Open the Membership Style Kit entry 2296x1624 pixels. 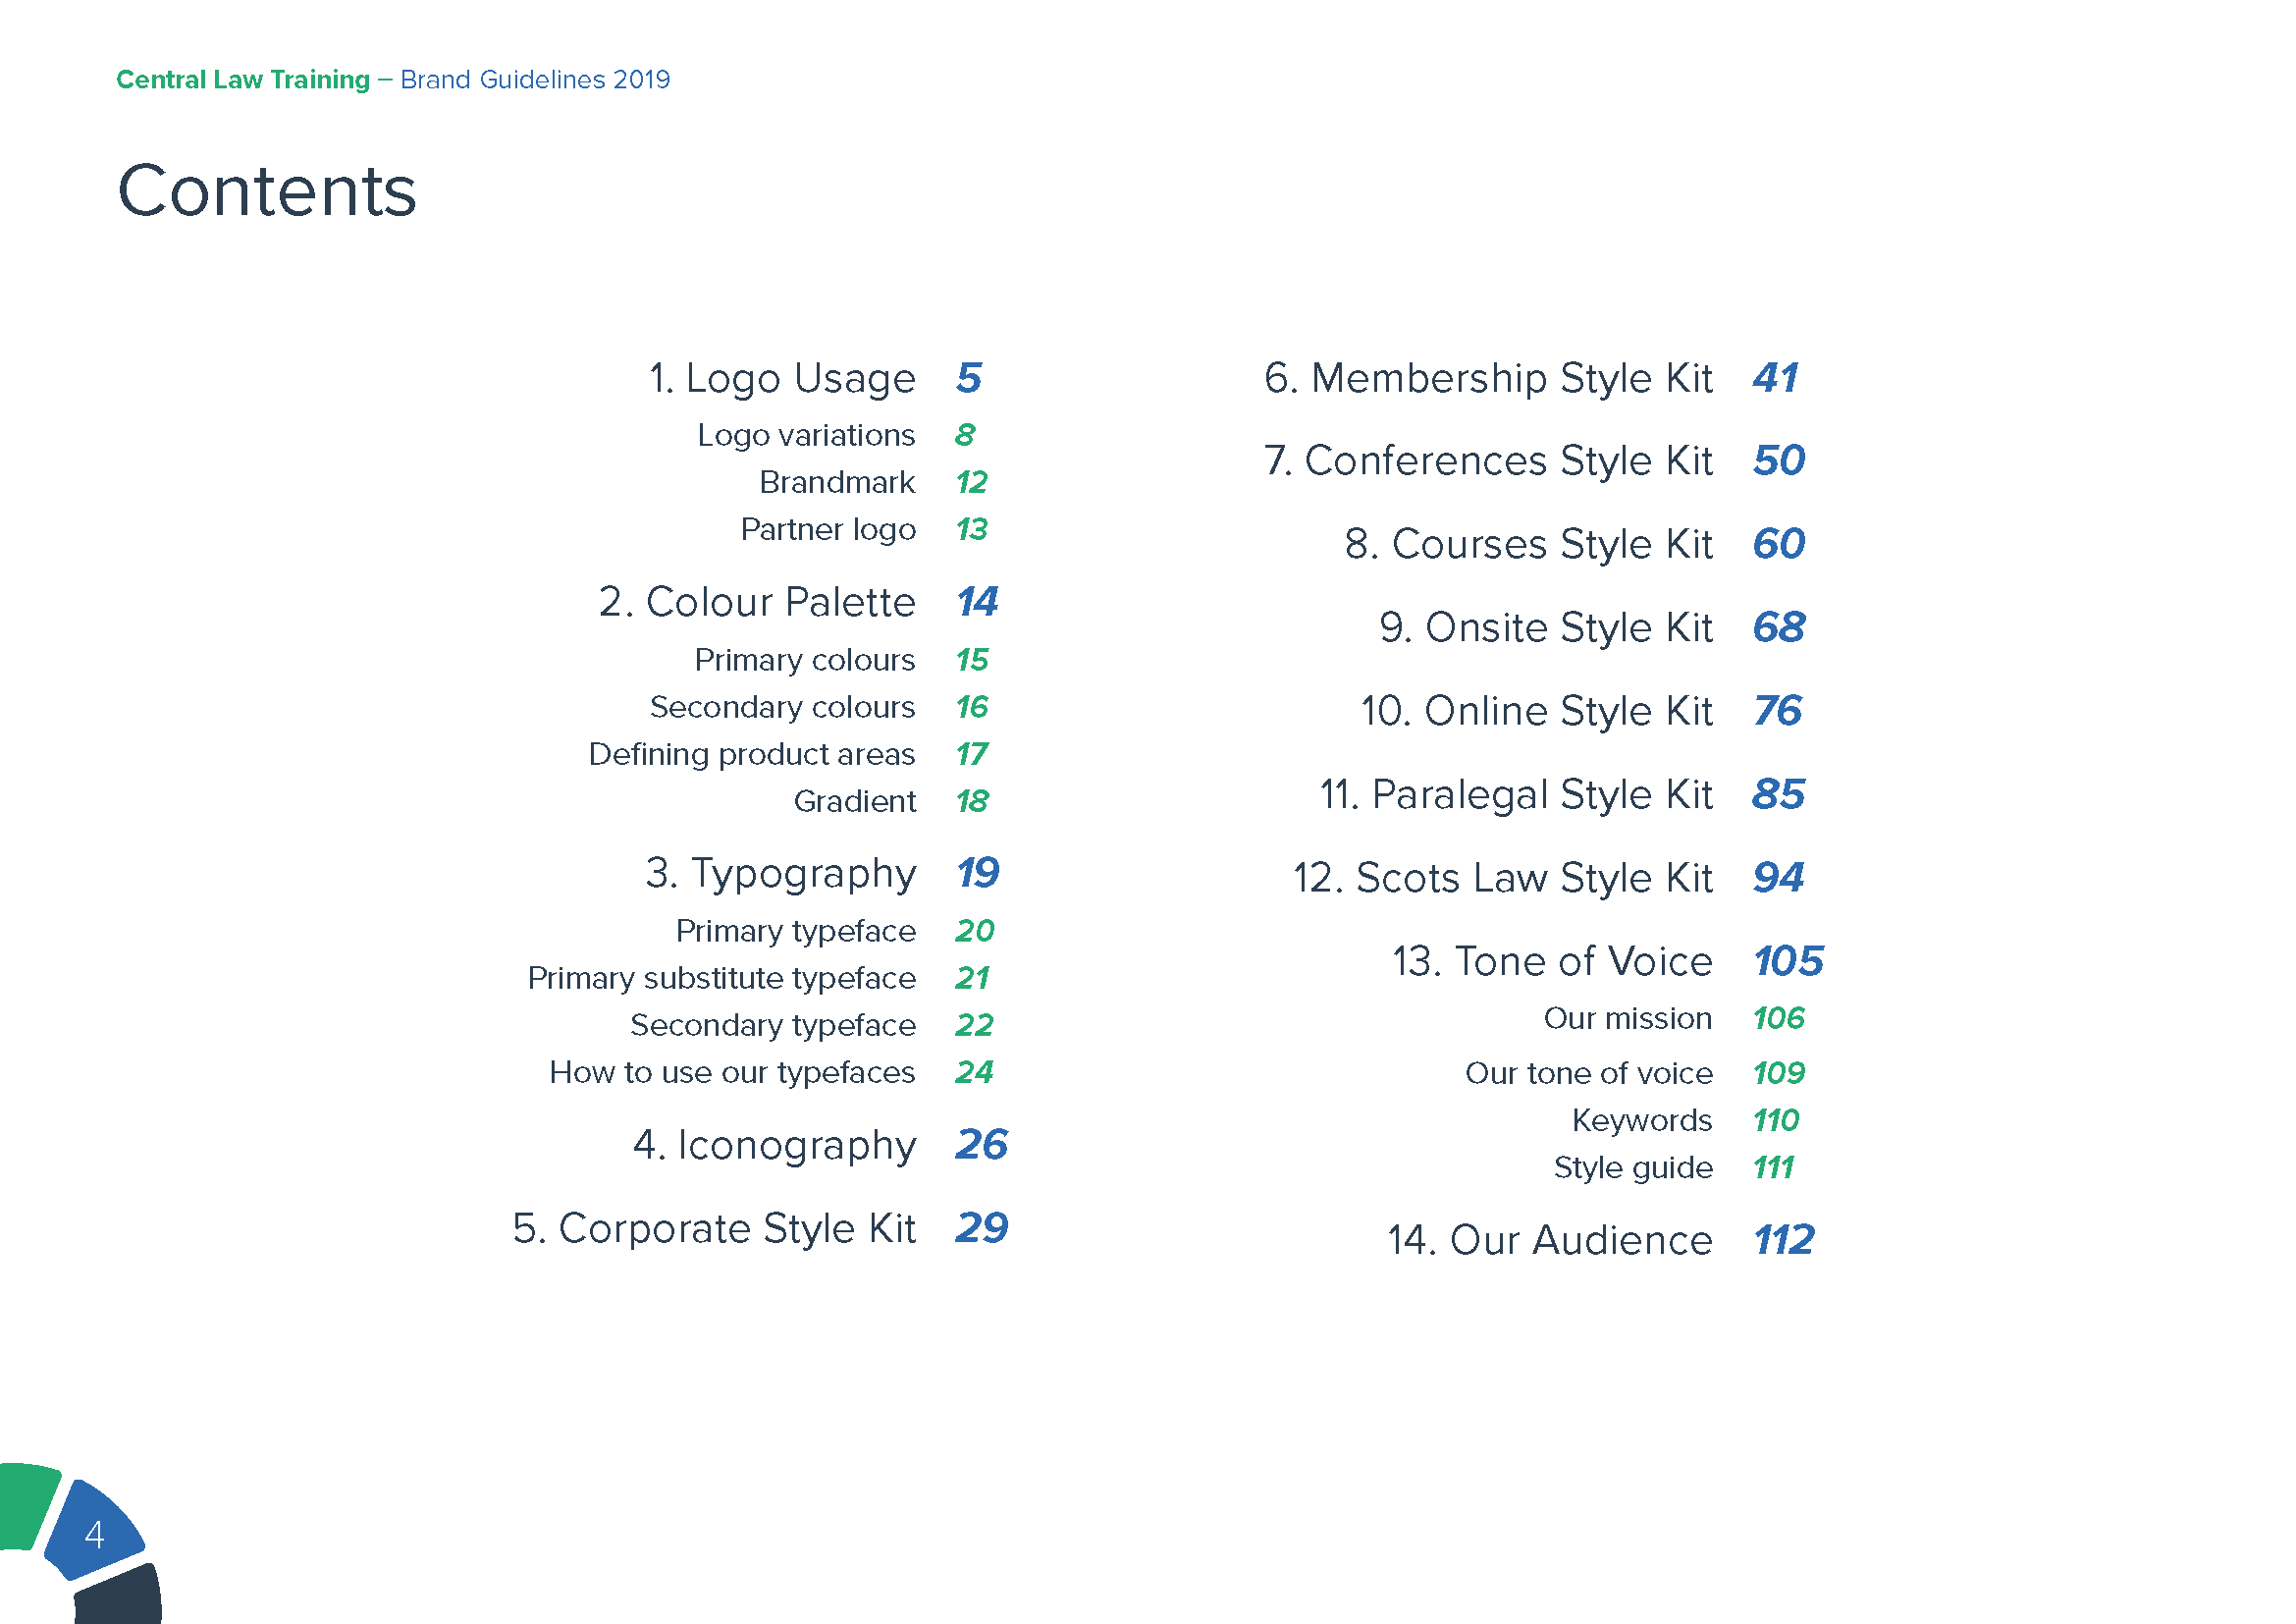(x=1487, y=379)
